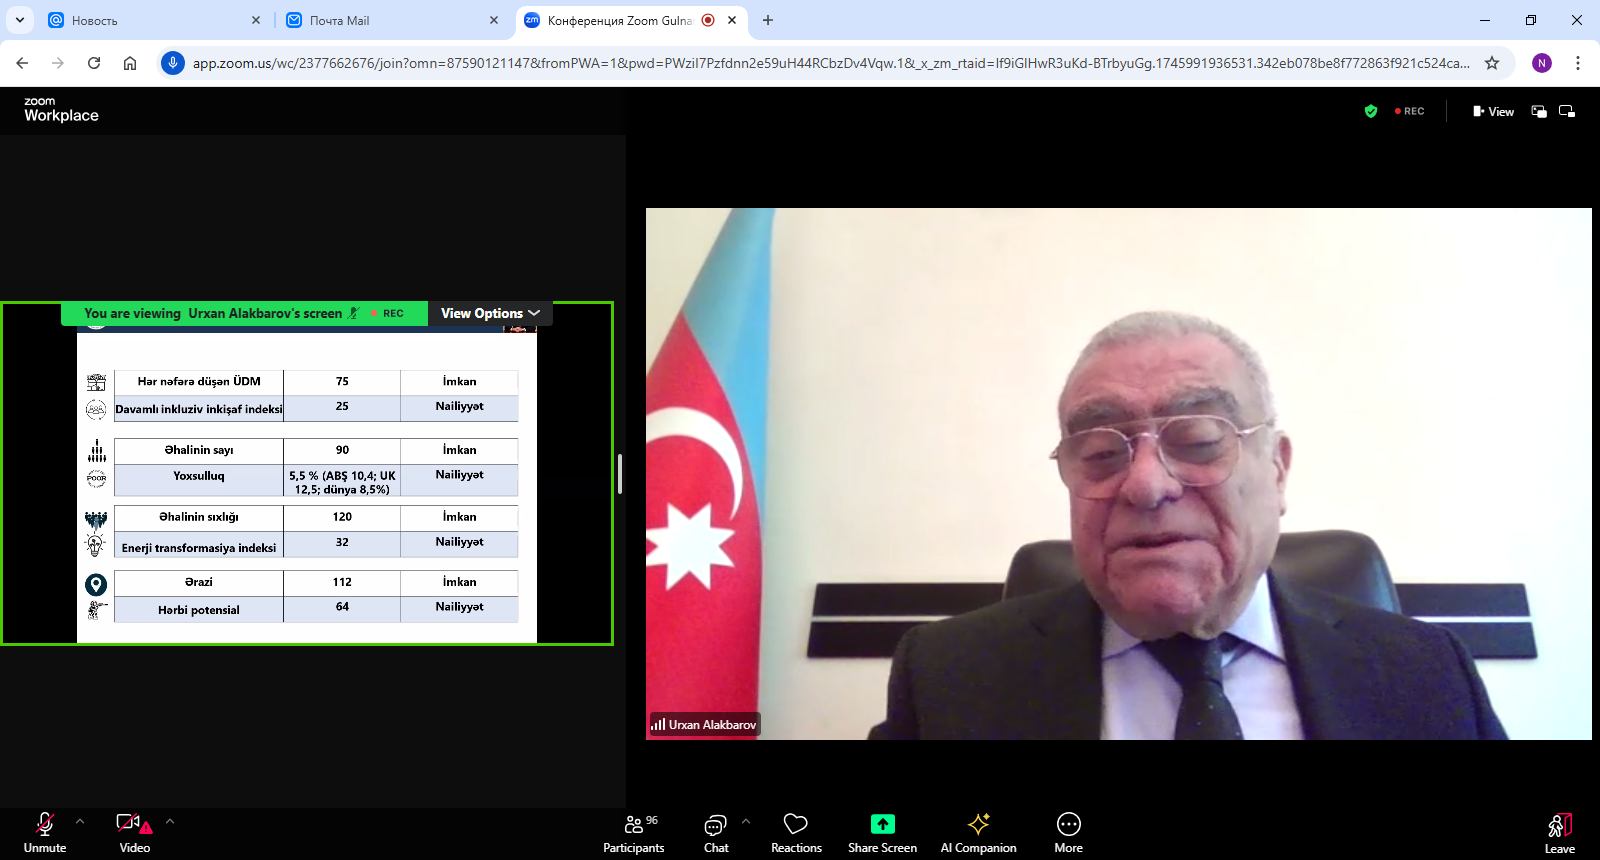
Task: Leave the Zoom meeting
Action: point(1559,832)
